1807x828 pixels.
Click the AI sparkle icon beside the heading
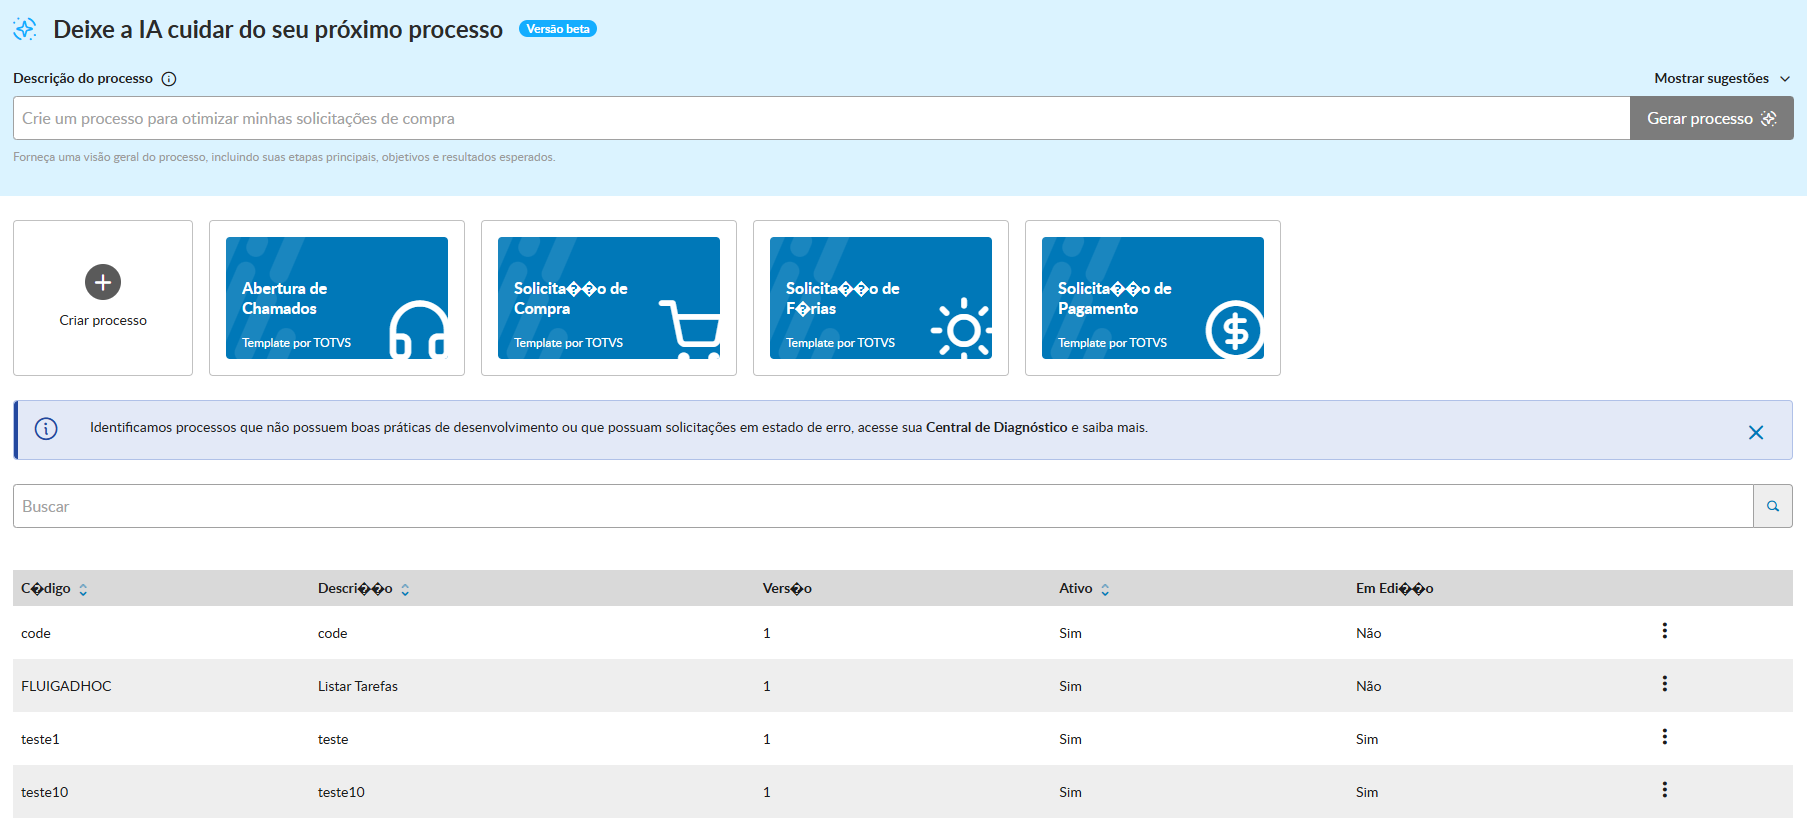(25, 29)
